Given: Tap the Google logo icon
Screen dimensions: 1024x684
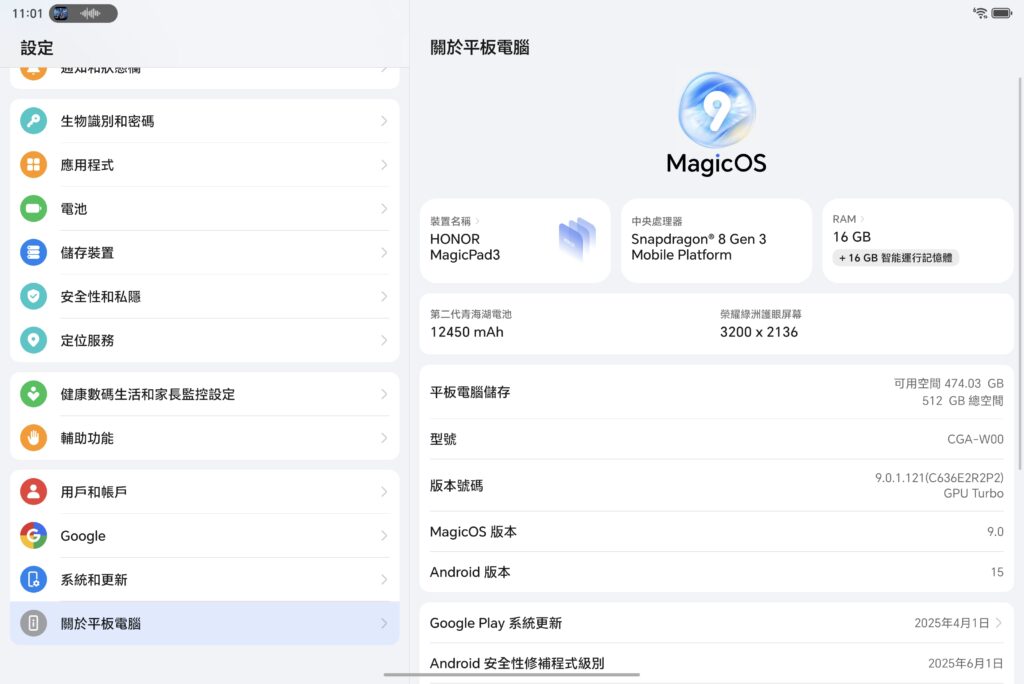Looking at the screenshot, I should pyautogui.click(x=33, y=535).
